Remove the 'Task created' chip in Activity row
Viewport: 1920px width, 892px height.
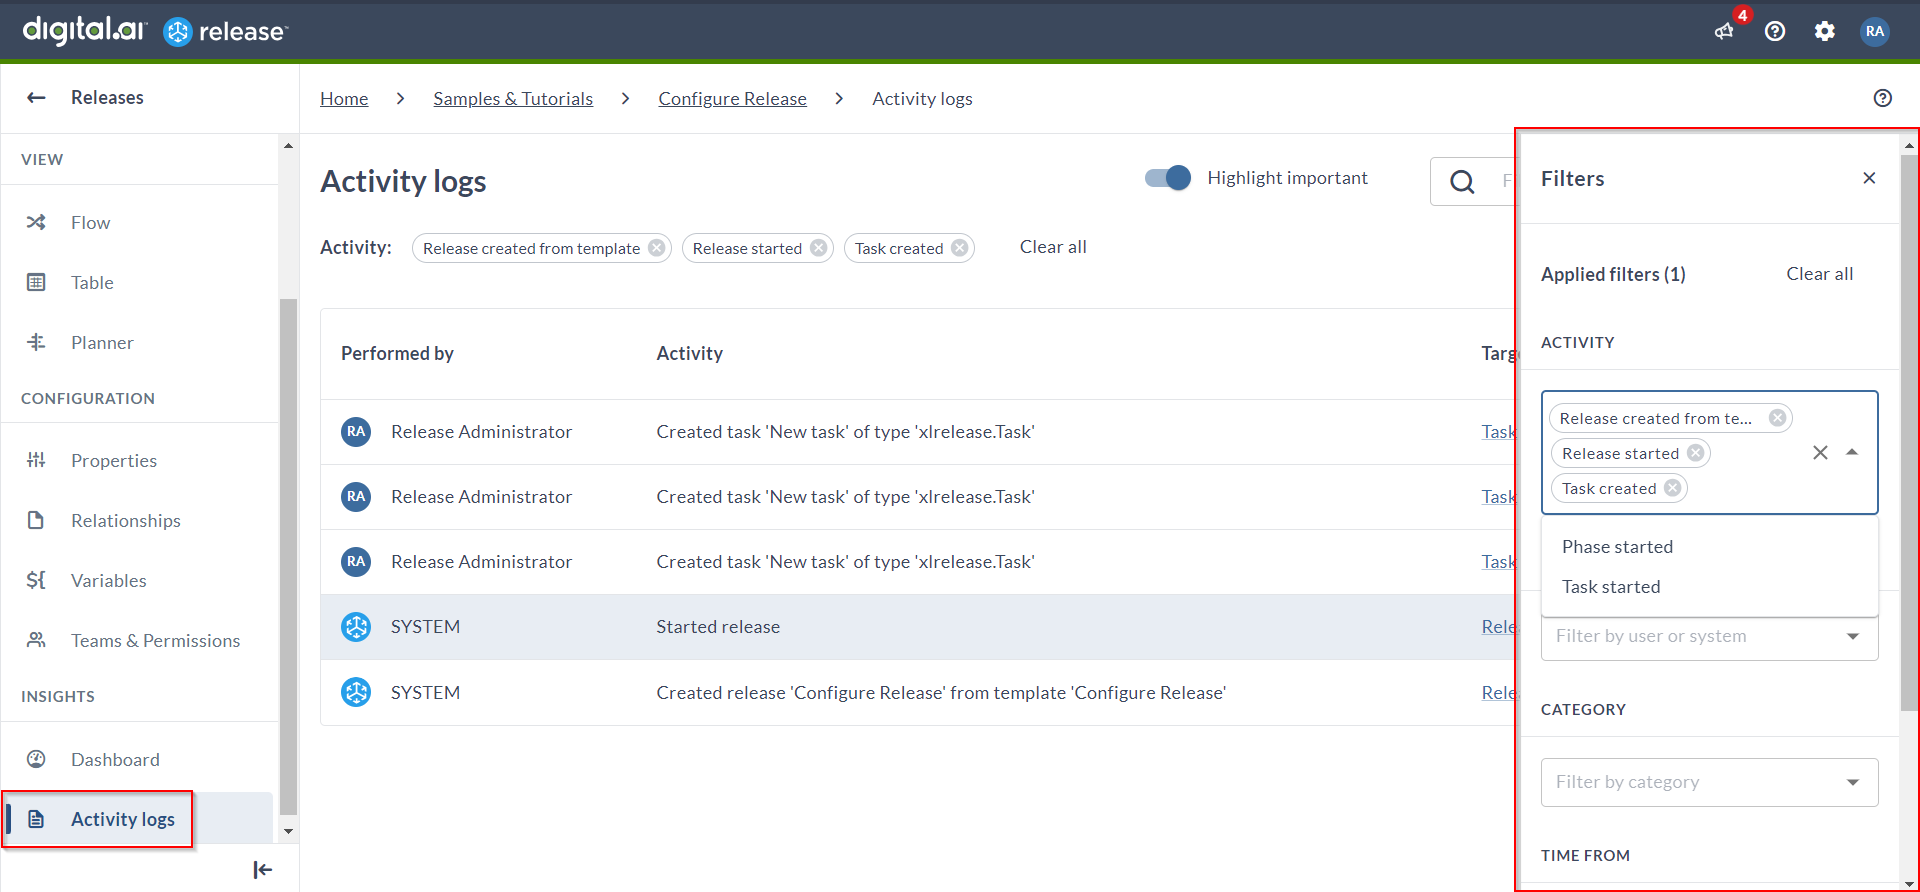pos(960,248)
